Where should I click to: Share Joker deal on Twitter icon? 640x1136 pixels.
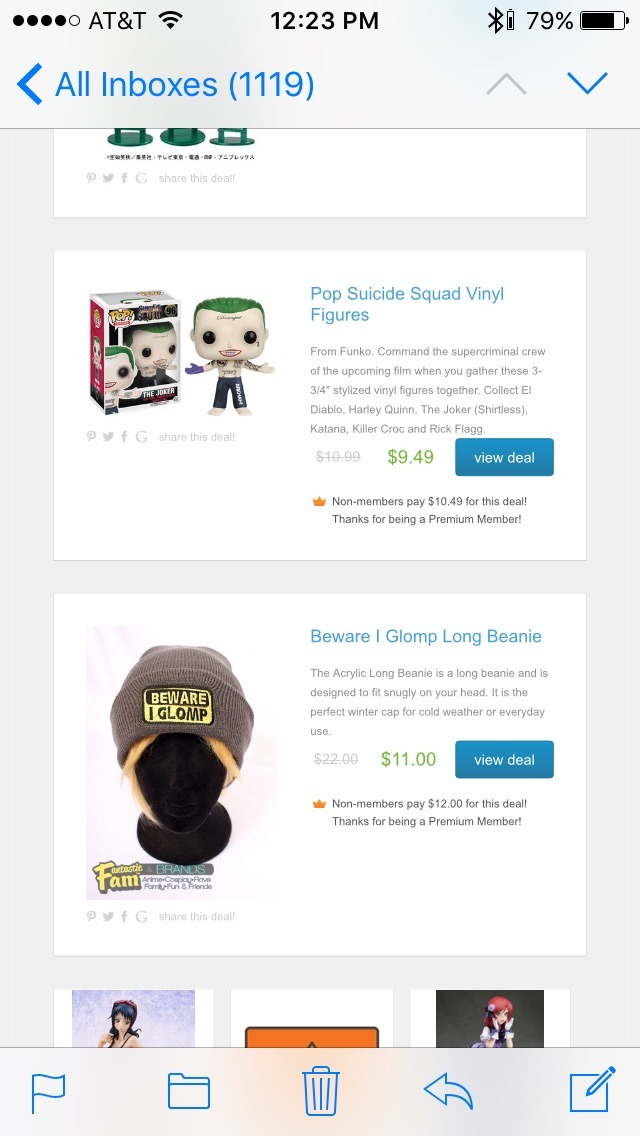(x=108, y=436)
